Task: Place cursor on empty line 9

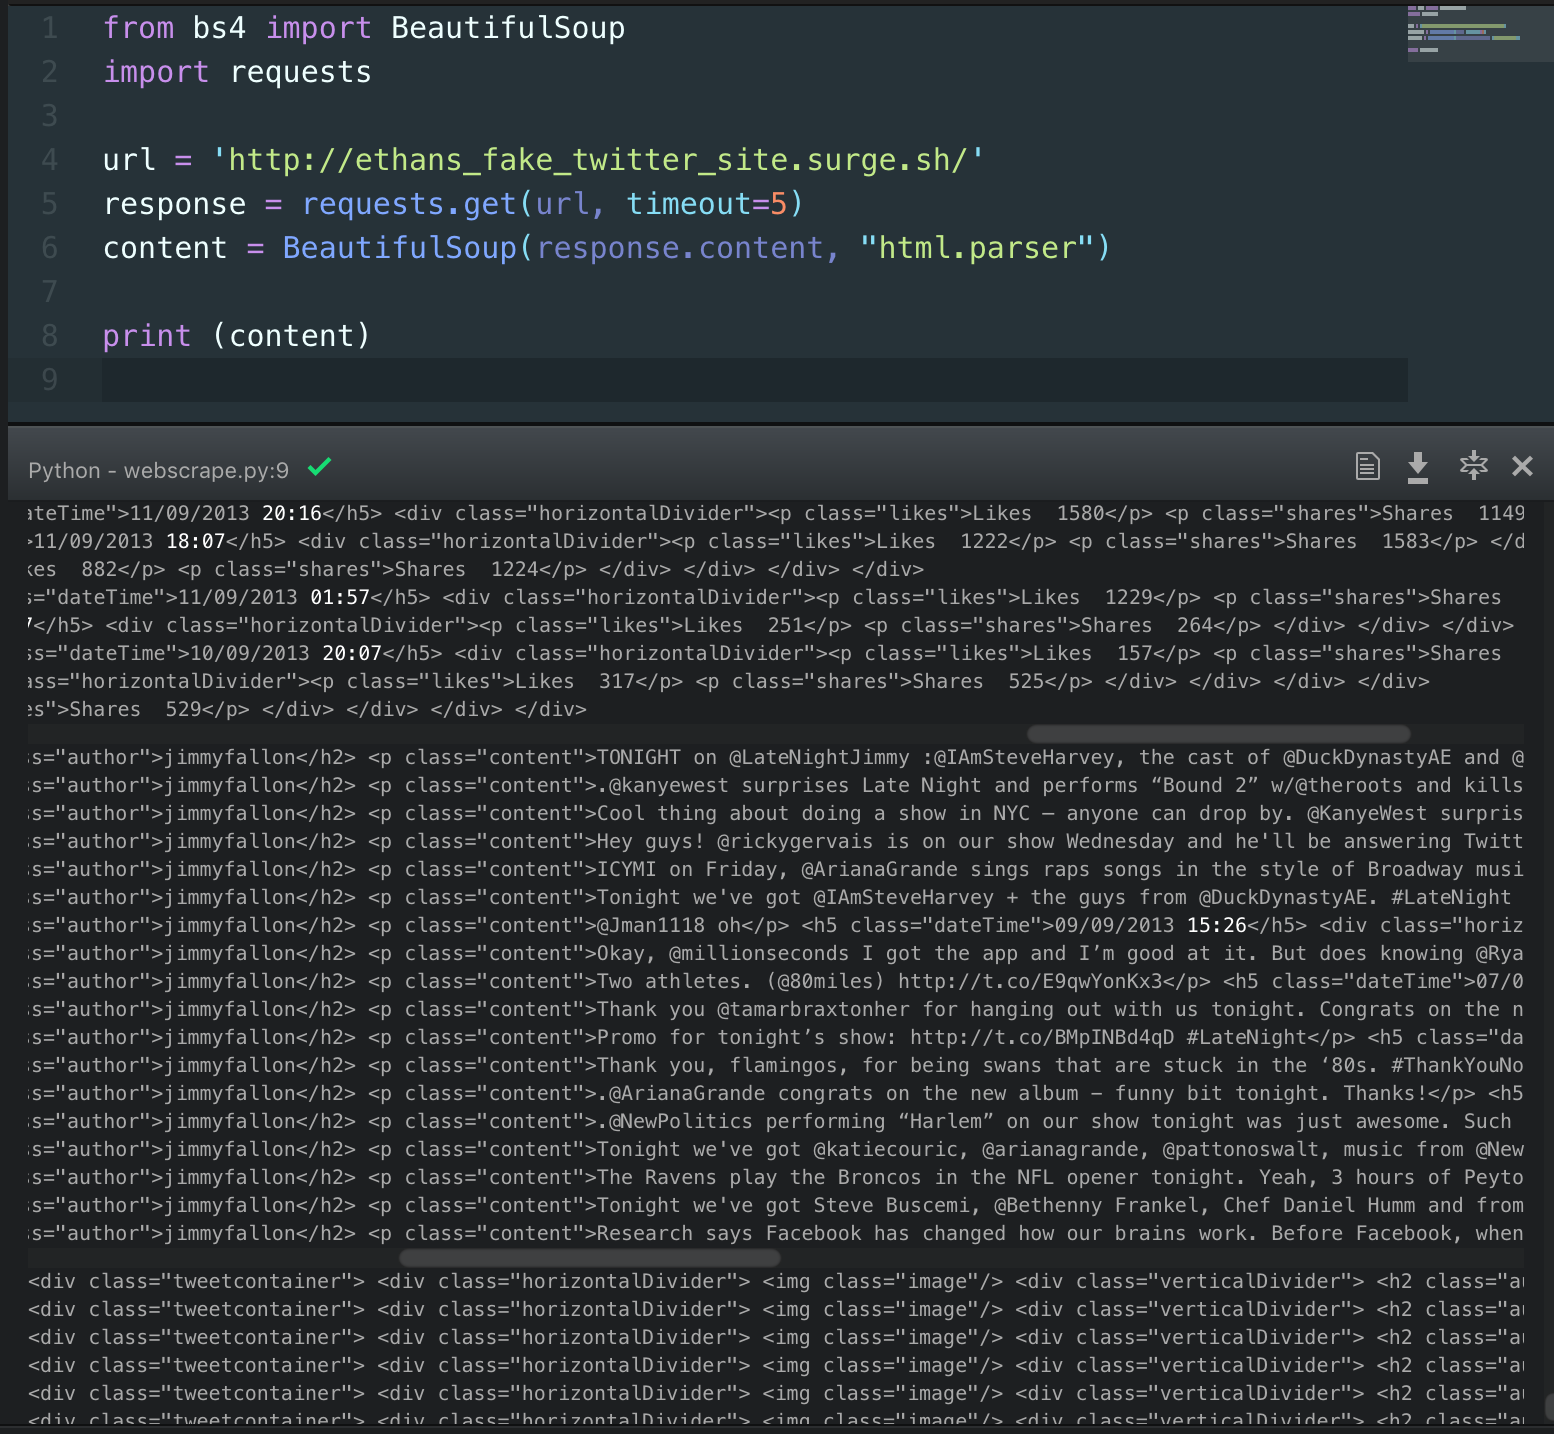Action: [x=700, y=380]
